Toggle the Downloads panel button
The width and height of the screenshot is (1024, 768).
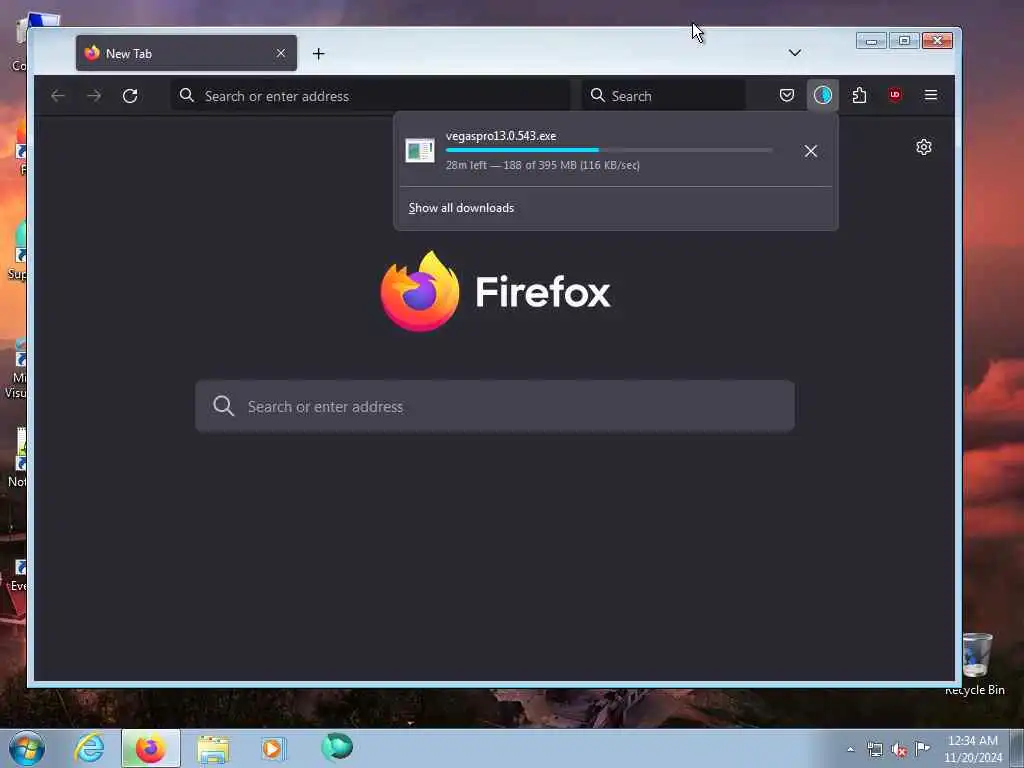point(823,95)
